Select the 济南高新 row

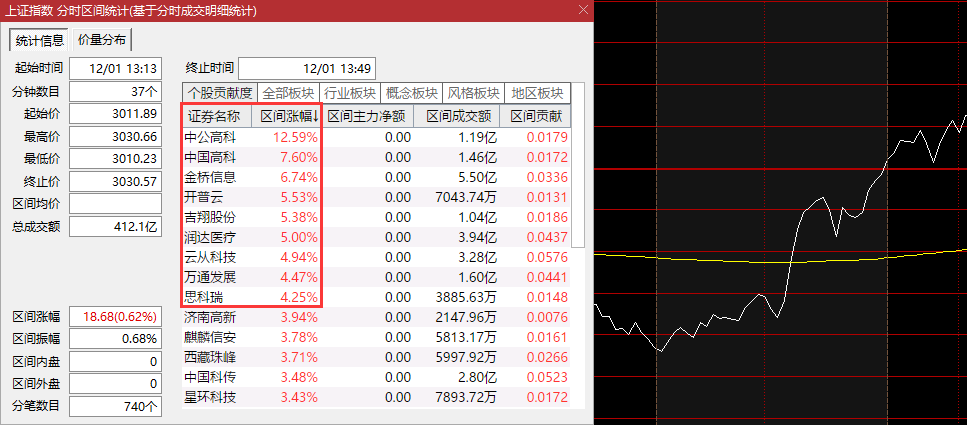(377, 318)
